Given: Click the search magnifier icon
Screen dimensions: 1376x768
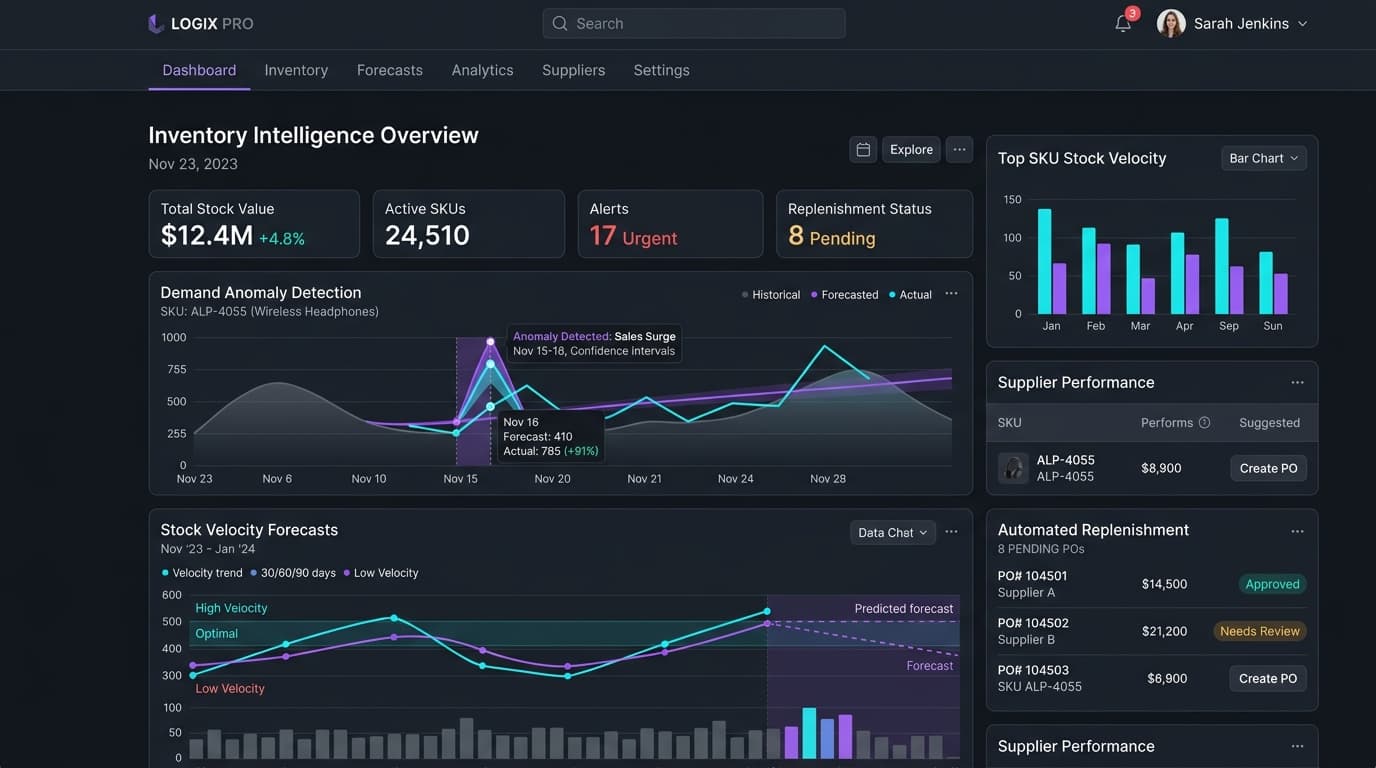Looking at the screenshot, I should tap(560, 23).
